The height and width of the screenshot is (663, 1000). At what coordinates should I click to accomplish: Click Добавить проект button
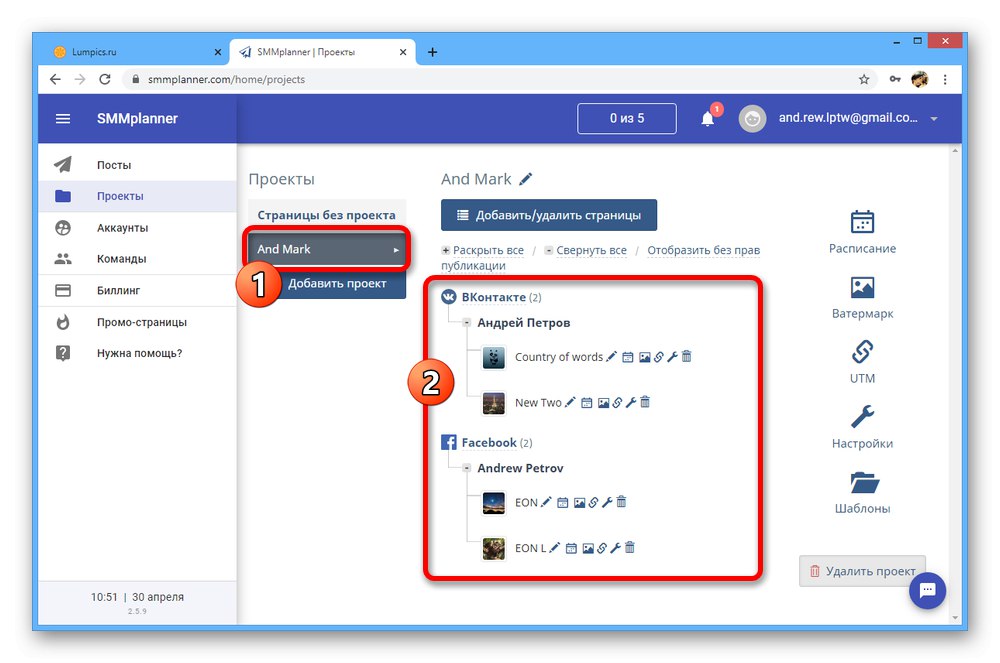click(337, 283)
